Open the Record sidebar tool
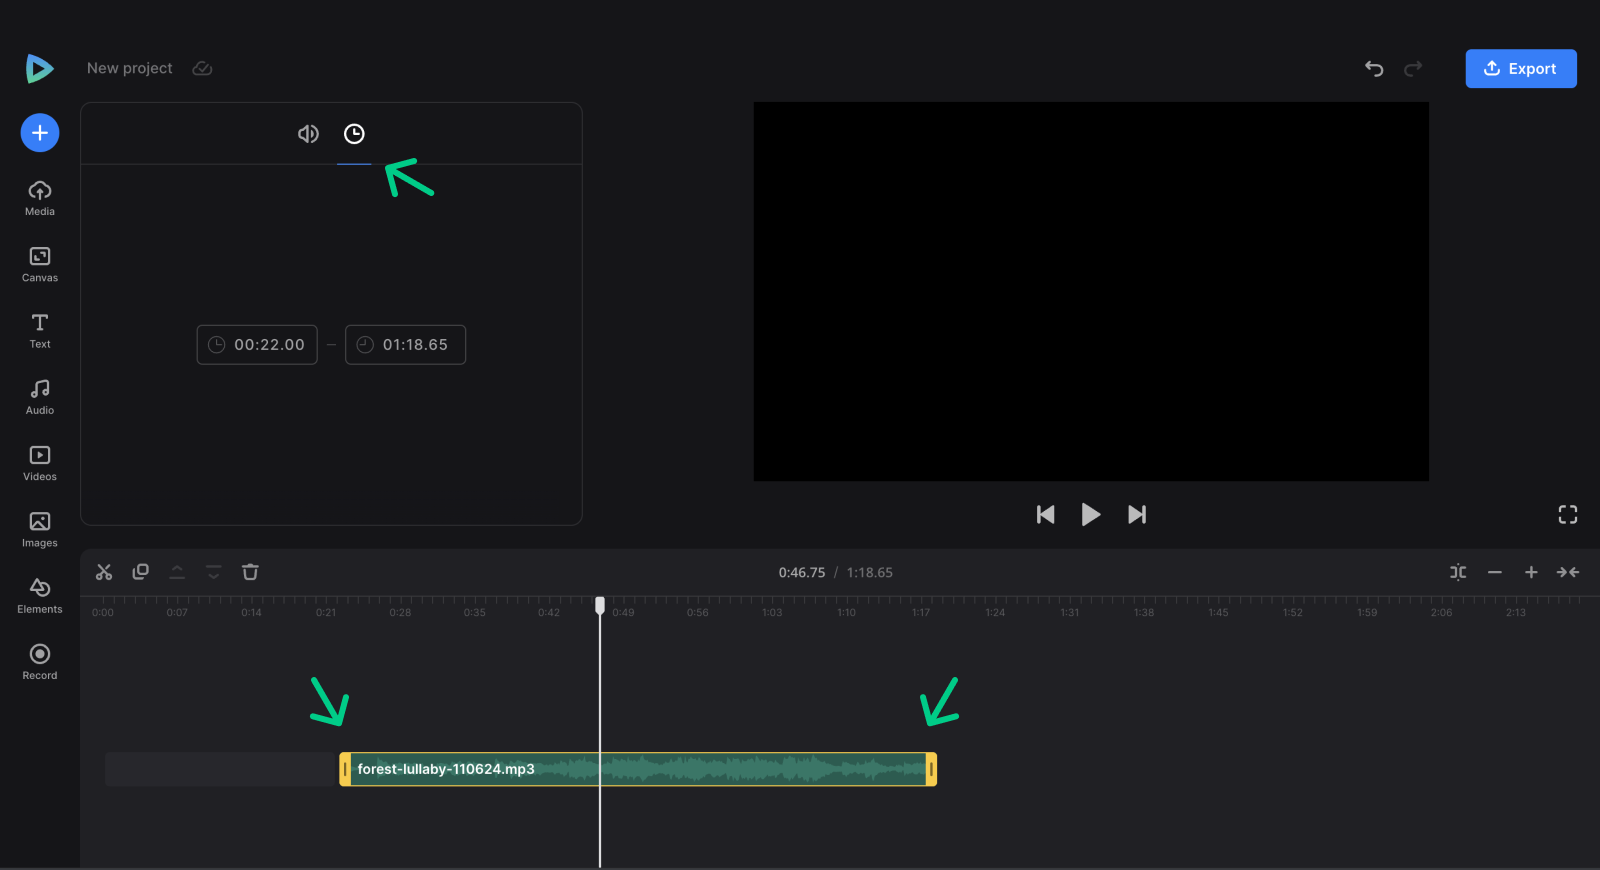The height and width of the screenshot is (870, 1600). click(x=40, y=663)
